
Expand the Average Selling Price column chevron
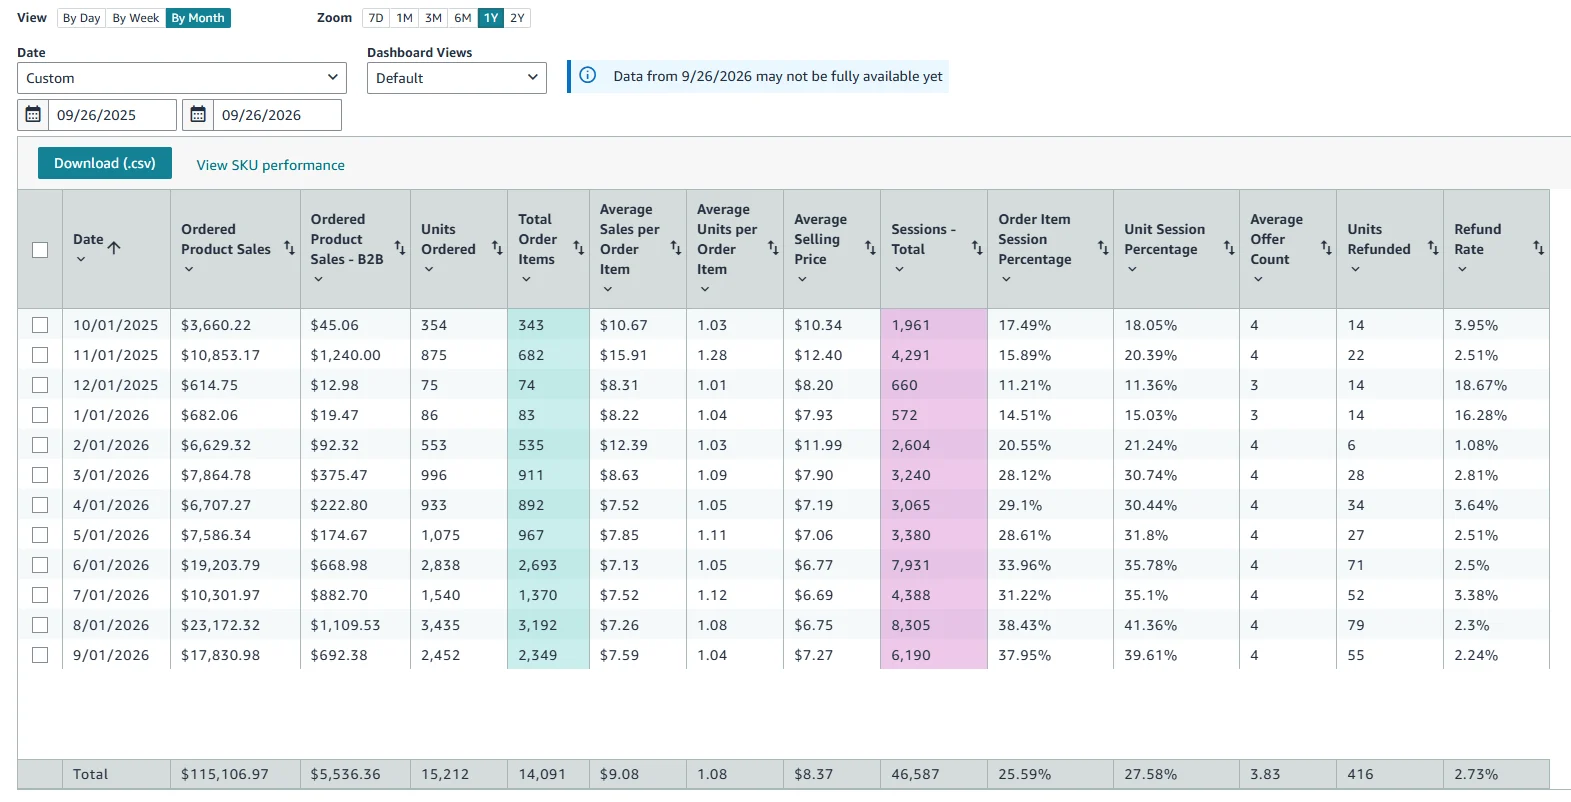point(802,279)
